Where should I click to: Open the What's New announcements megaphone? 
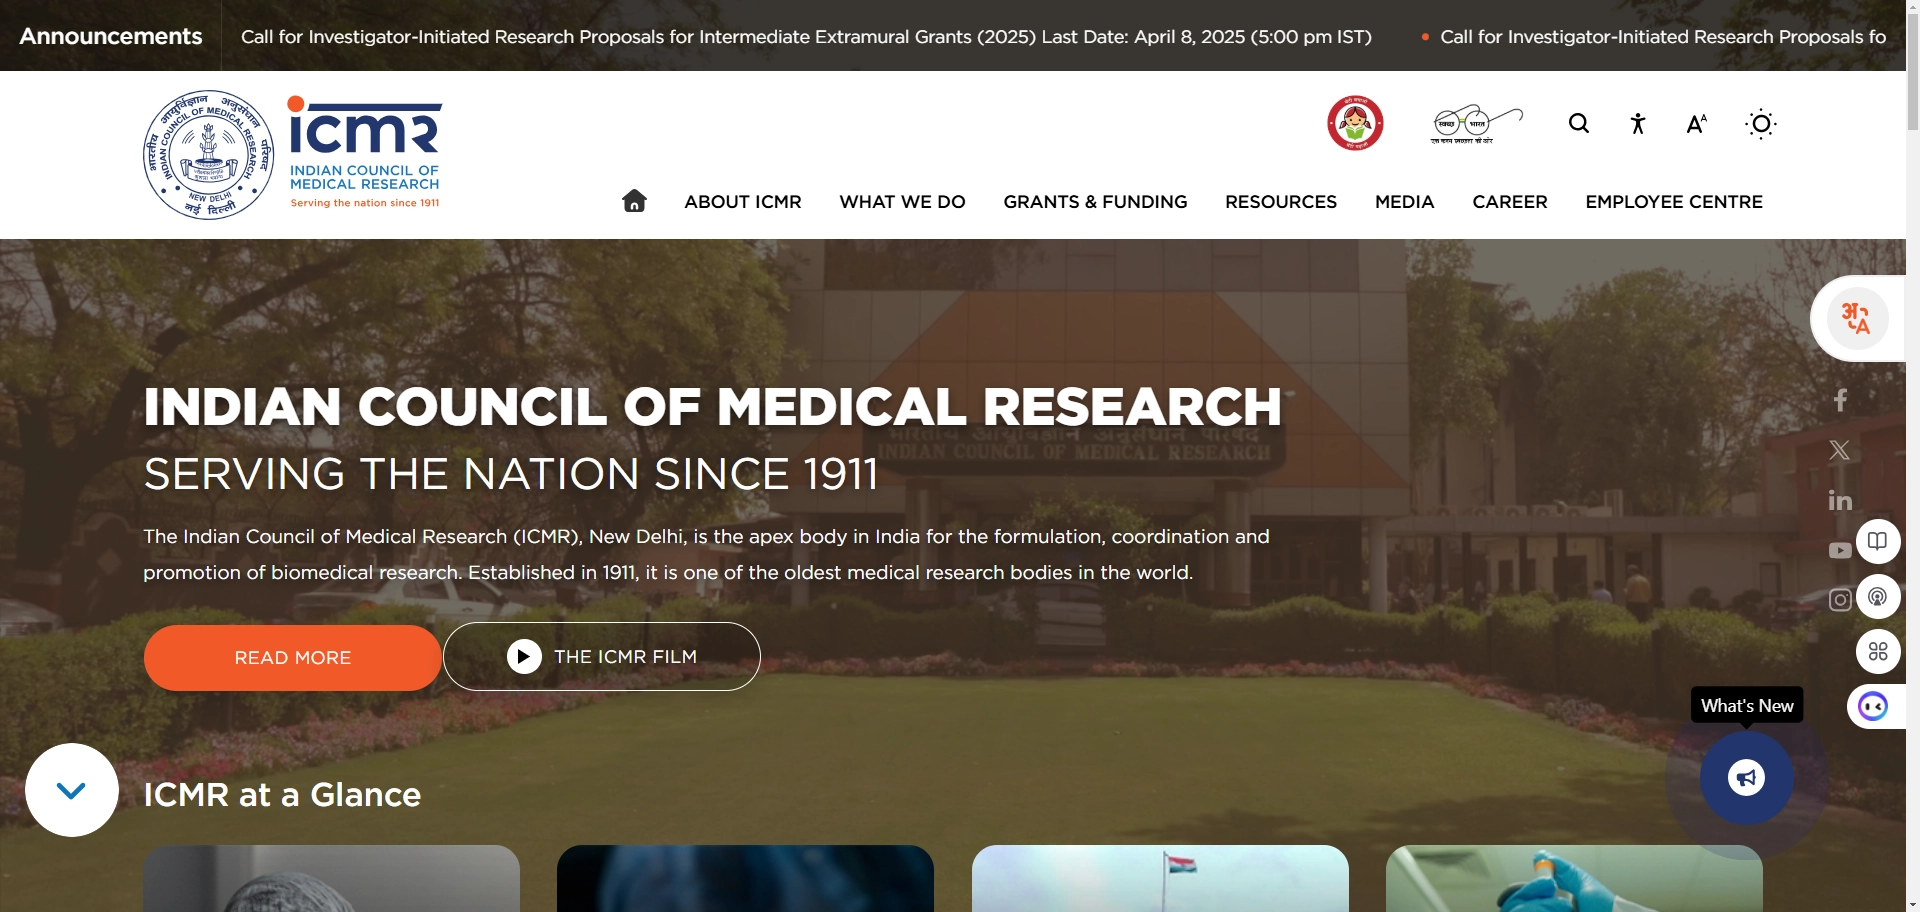pyautogui.click(x=1744, y=778)
